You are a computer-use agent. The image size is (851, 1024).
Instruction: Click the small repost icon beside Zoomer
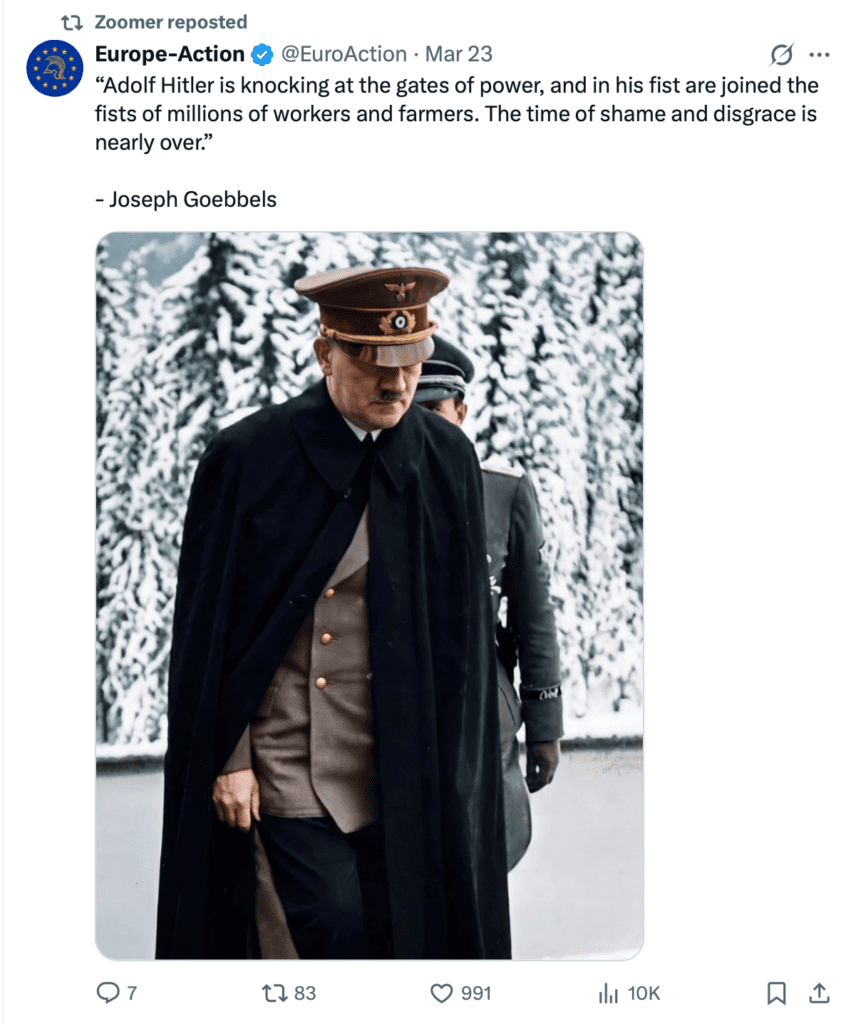(72, 23)
